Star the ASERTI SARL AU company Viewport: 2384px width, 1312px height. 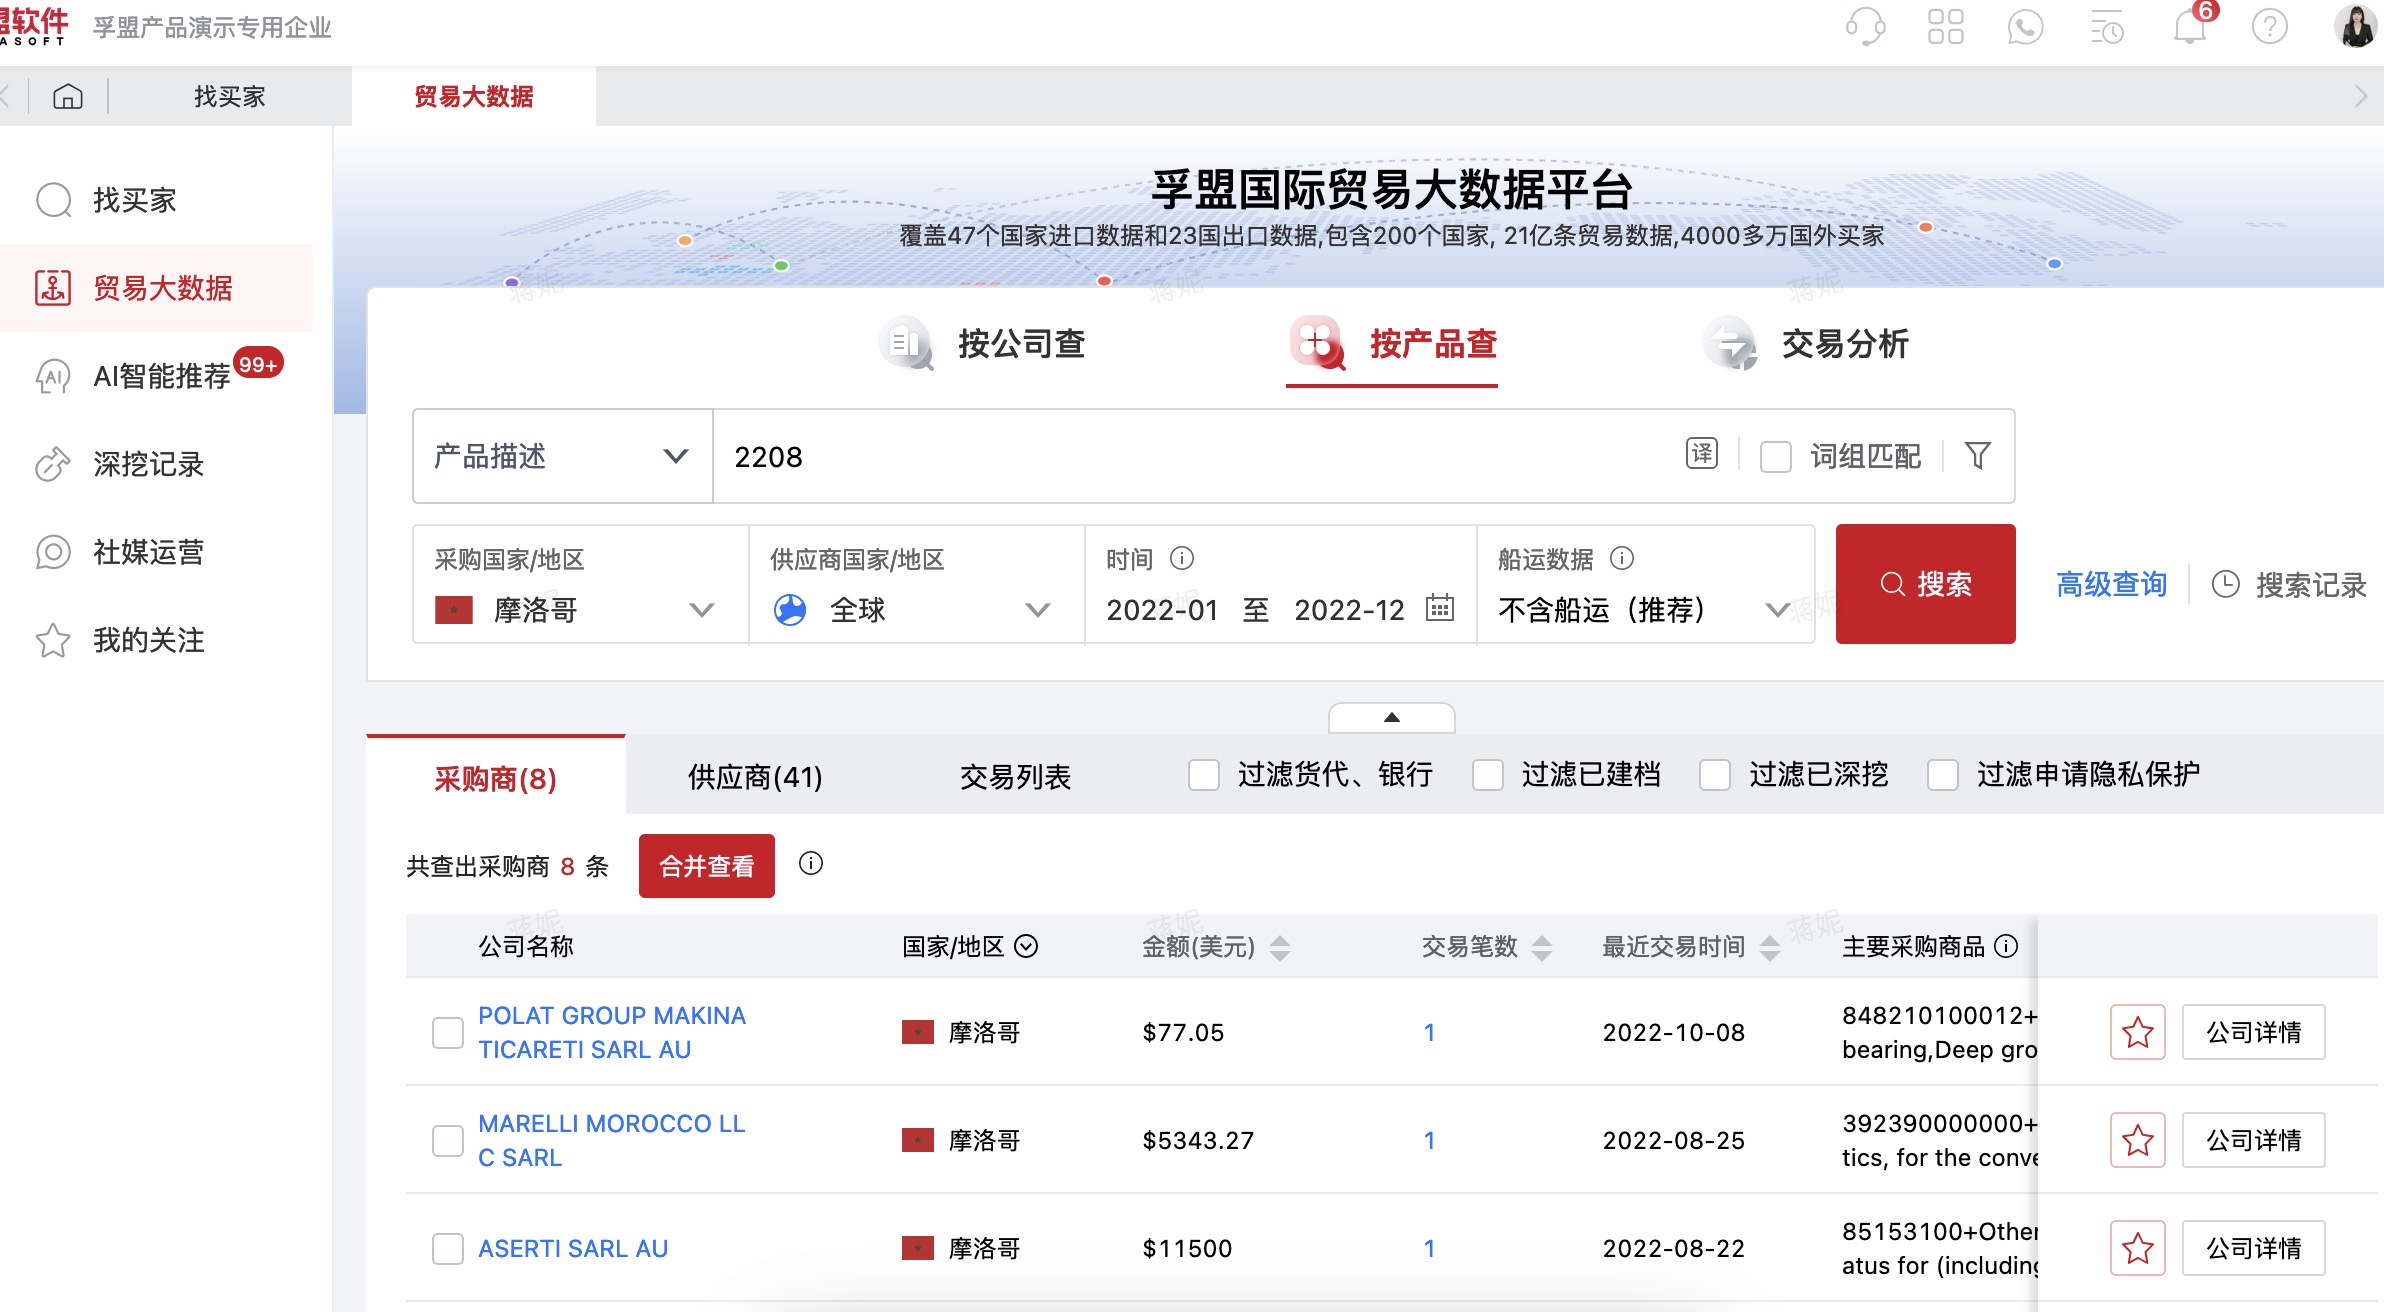2137,1248
